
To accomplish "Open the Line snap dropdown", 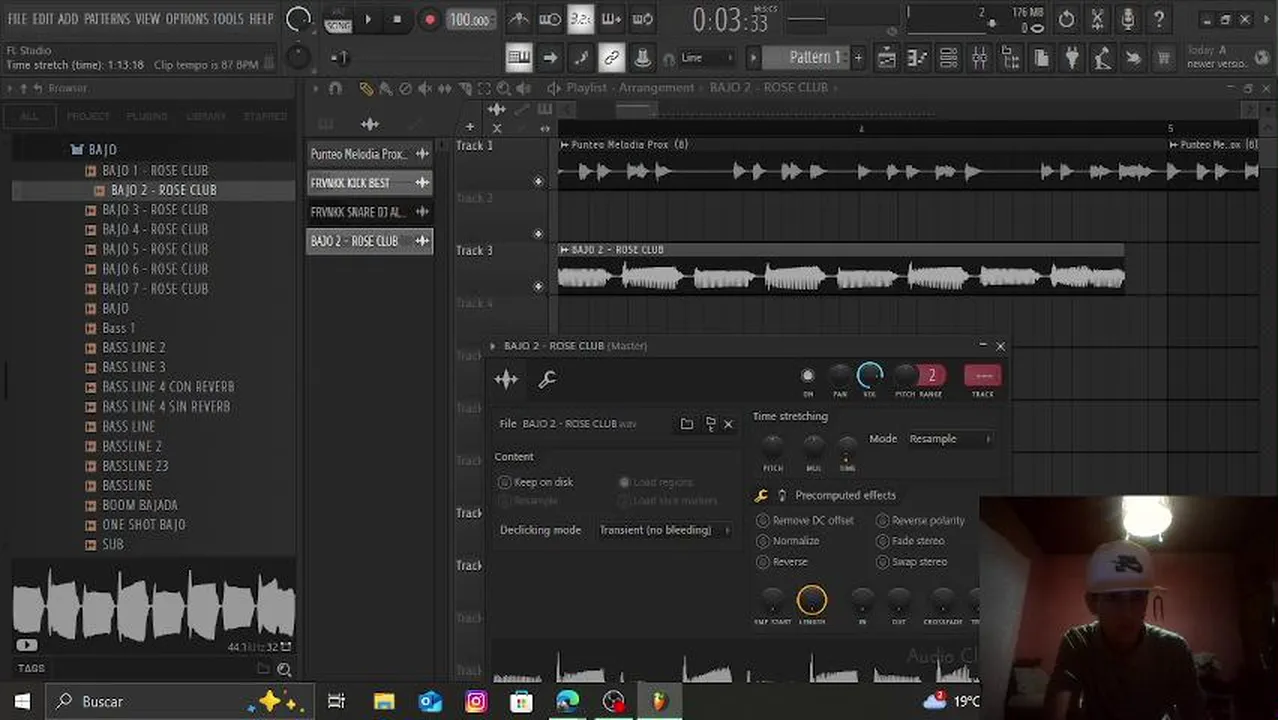I will (706, 58).
